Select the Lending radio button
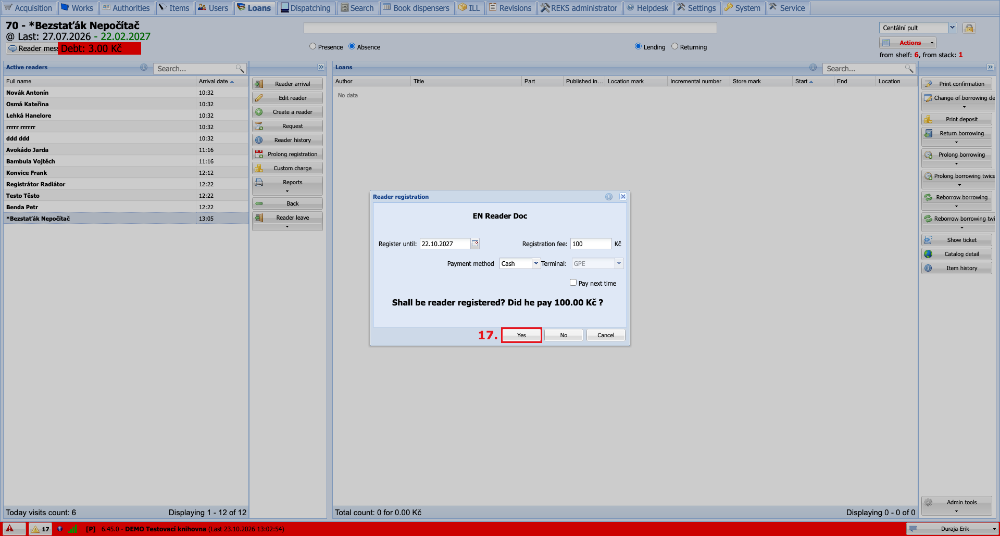The image size is (1000, 536). (x=638, y=47)
